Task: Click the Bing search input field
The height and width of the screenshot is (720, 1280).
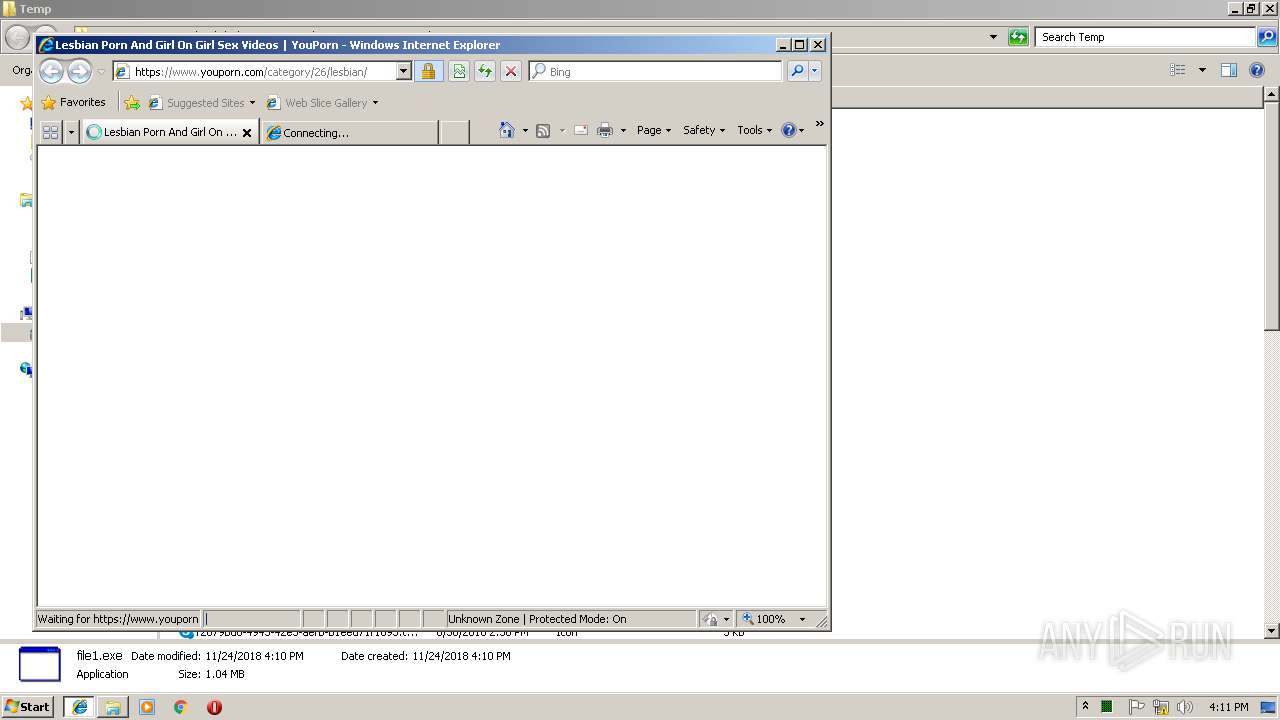Action: [x=655, y=71]
